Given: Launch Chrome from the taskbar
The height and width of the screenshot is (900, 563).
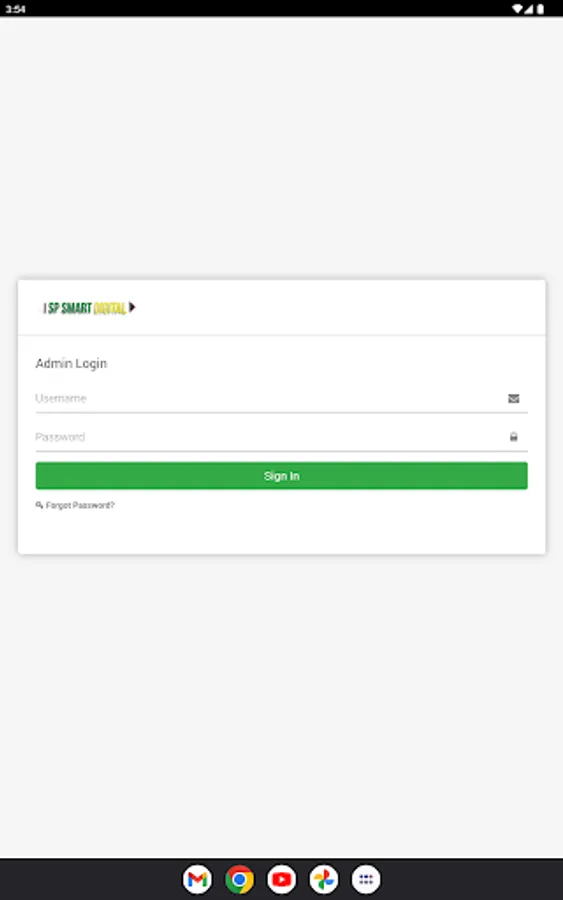Looking at the screenshot, I should pyautogui.click(x=239, y=879).
